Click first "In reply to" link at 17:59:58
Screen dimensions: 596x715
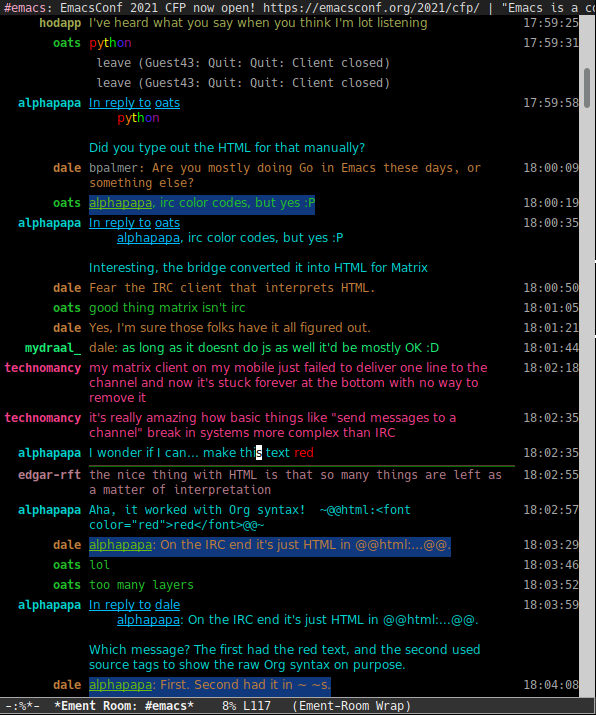[120, 103]
